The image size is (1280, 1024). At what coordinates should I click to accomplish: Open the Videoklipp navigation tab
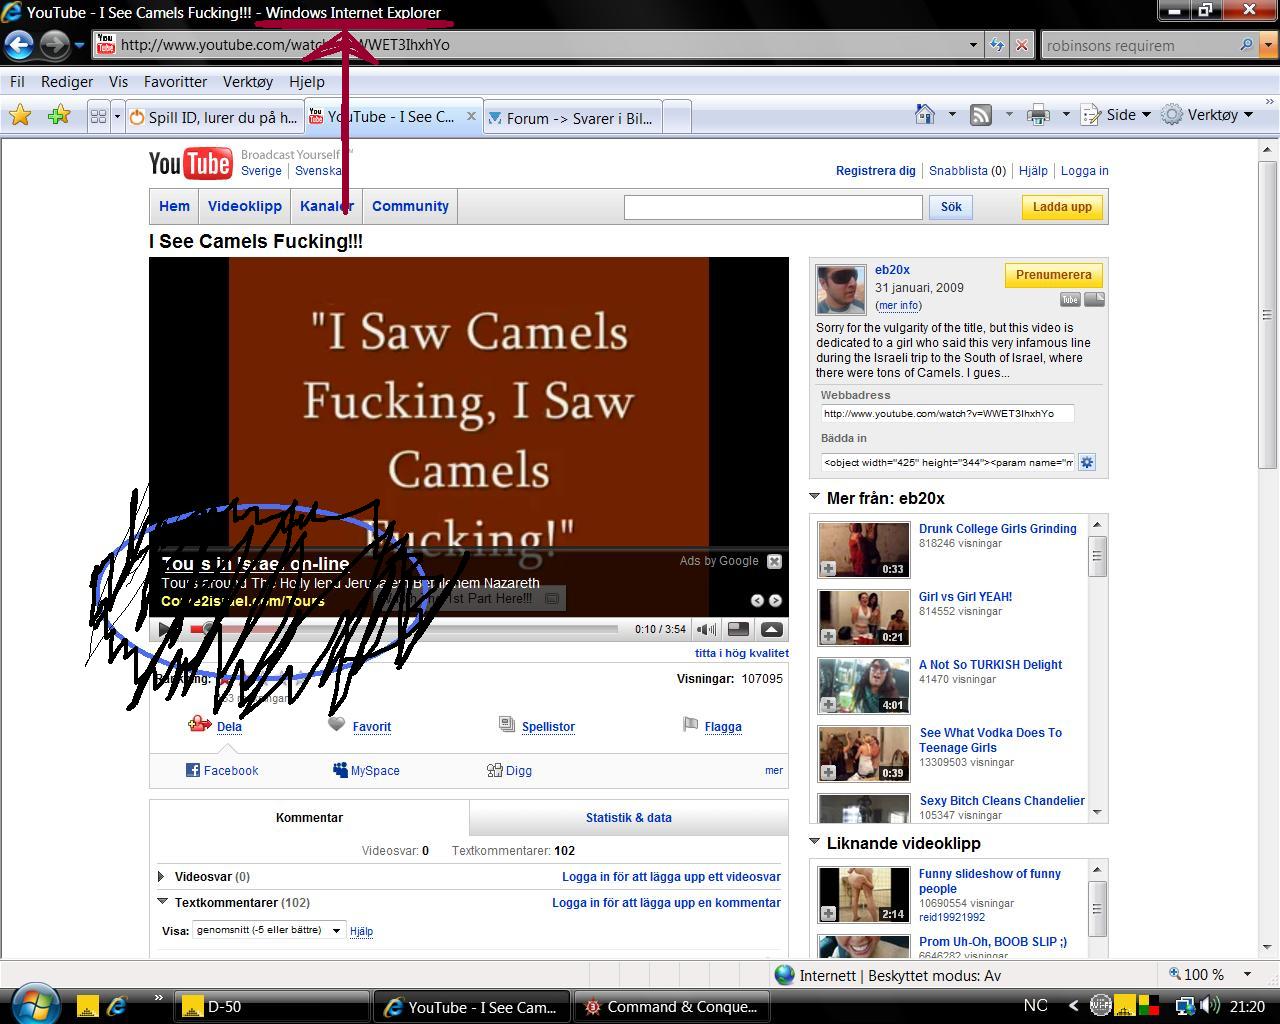coord(245,206)
